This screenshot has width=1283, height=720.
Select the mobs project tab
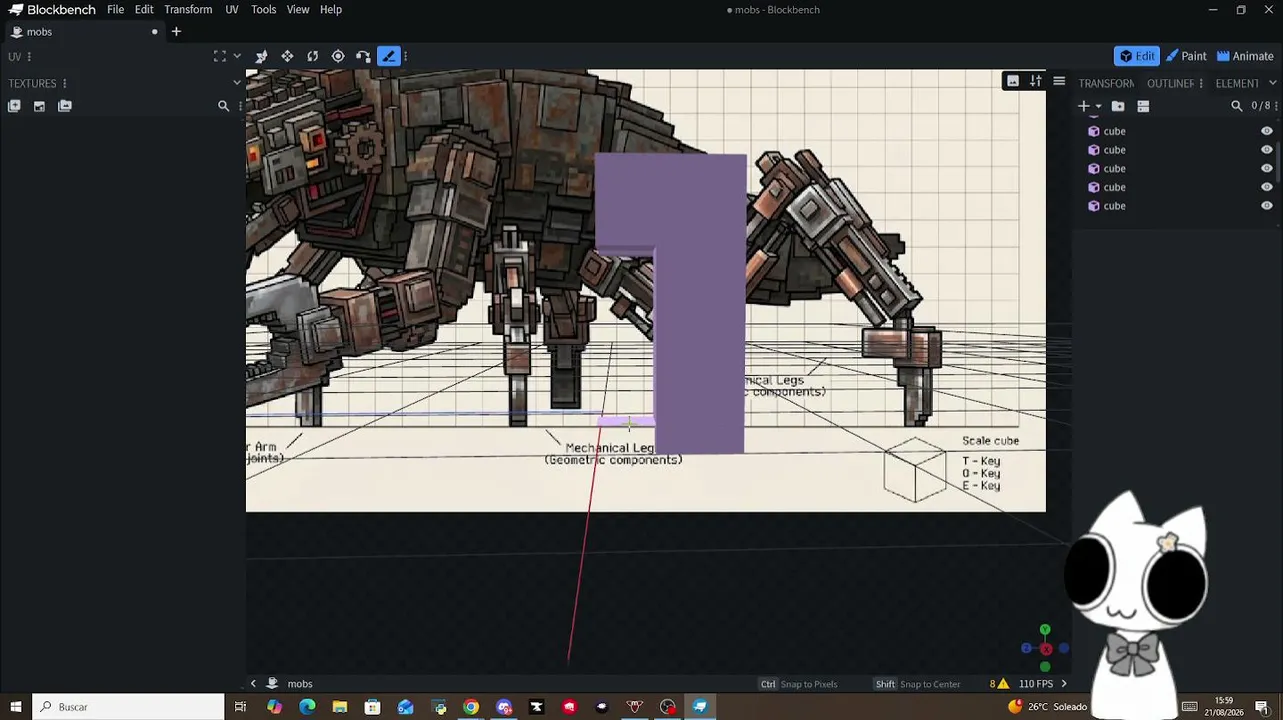pyautogui.click(x=84, y=32)
